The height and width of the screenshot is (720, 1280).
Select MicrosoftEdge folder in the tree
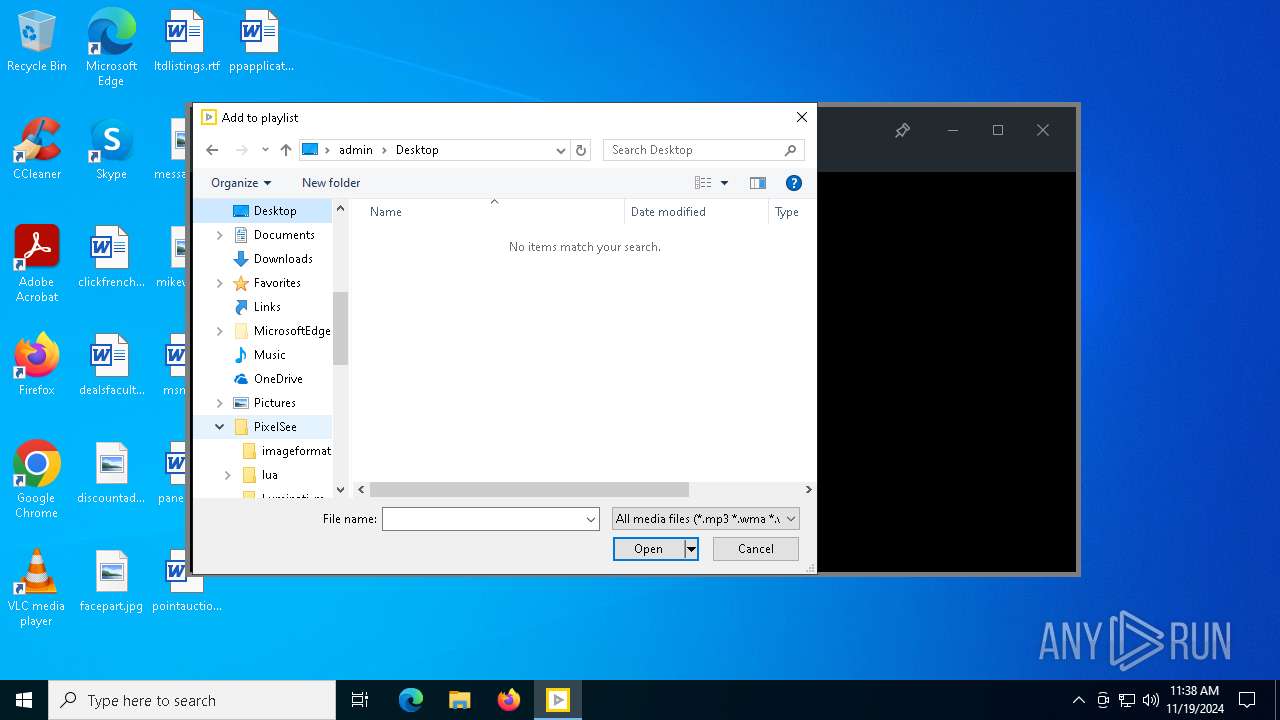click(292, 331)
